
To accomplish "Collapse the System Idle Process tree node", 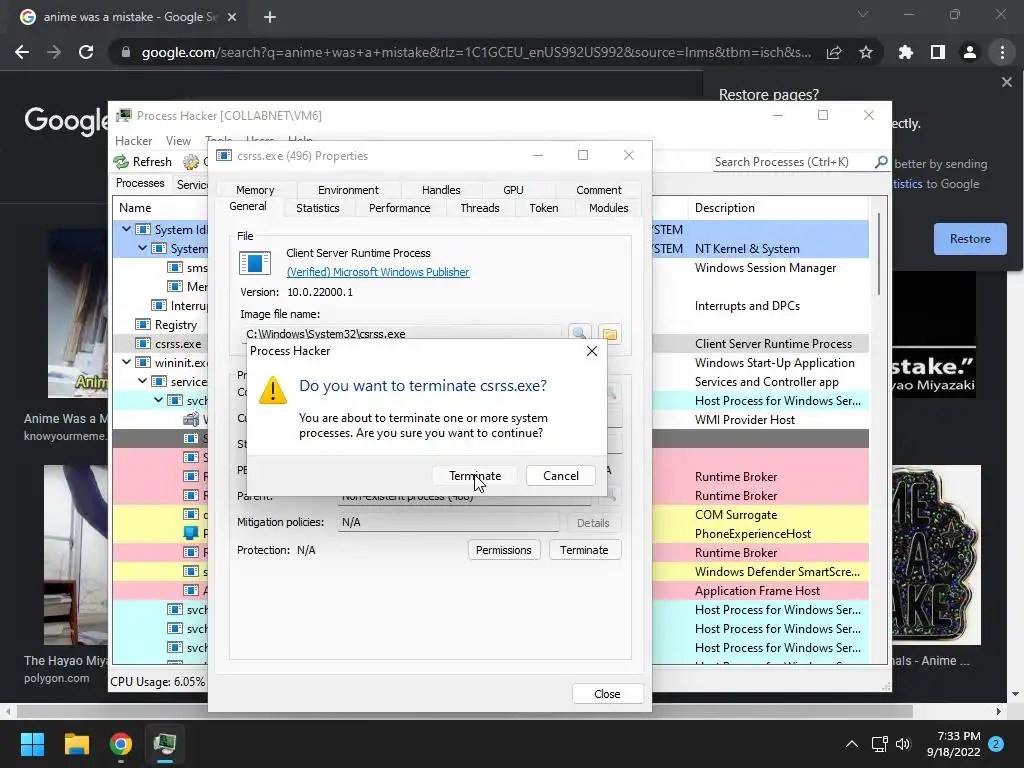I will [126, 229].
